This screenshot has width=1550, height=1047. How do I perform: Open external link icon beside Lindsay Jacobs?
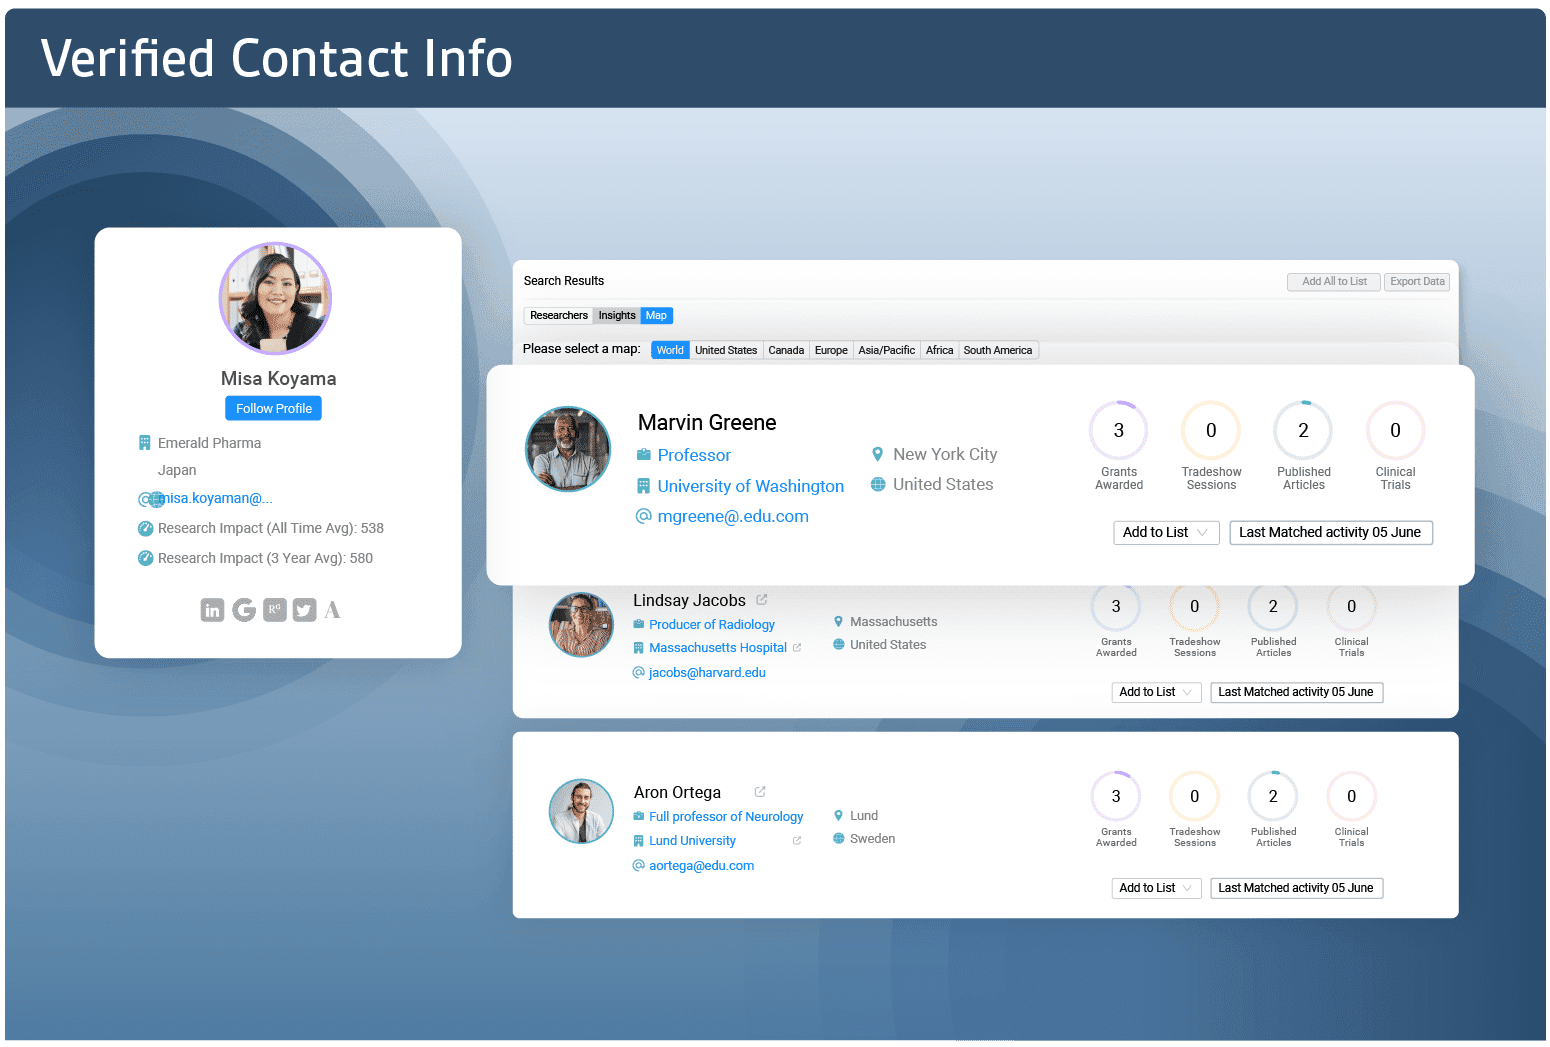762,600
